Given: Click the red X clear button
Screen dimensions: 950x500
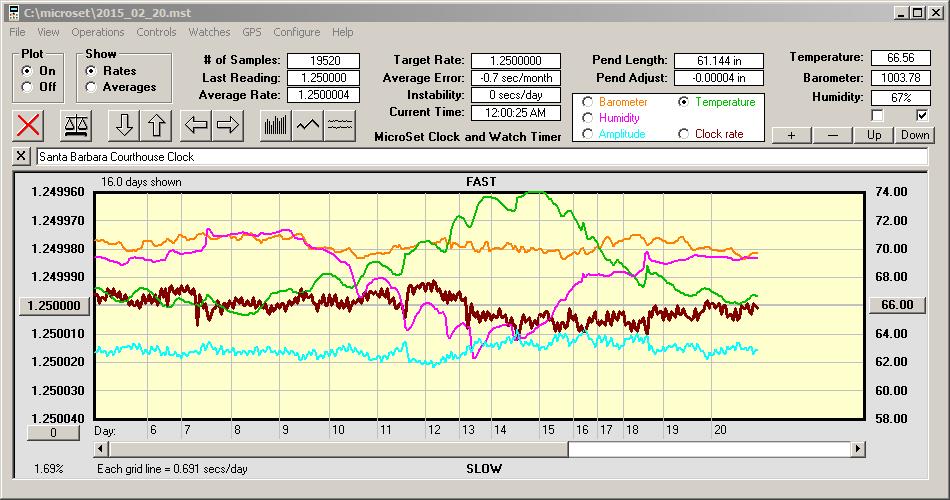Looking at the screenshot, I should pyautogui.click(x=30, y=126).
